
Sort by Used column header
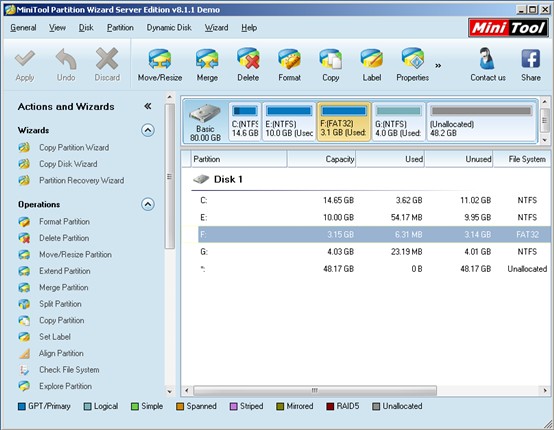(390, 159)
